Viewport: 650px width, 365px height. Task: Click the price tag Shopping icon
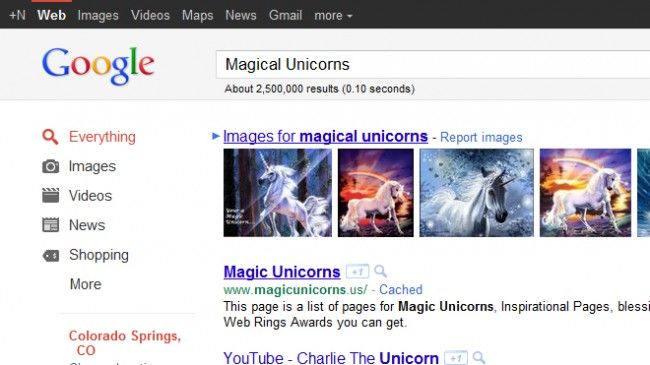51,256
